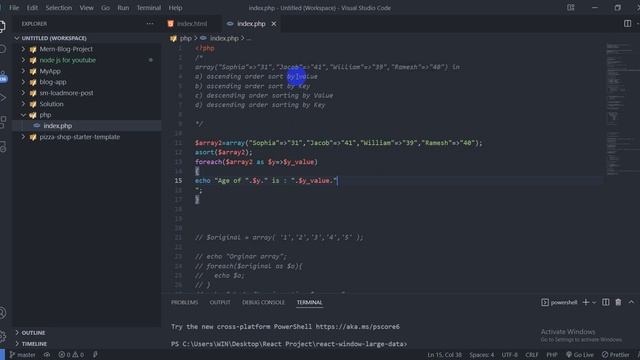Close the index.php tab
This screenshot has height=360, width=640.
[x=274, y=24]
